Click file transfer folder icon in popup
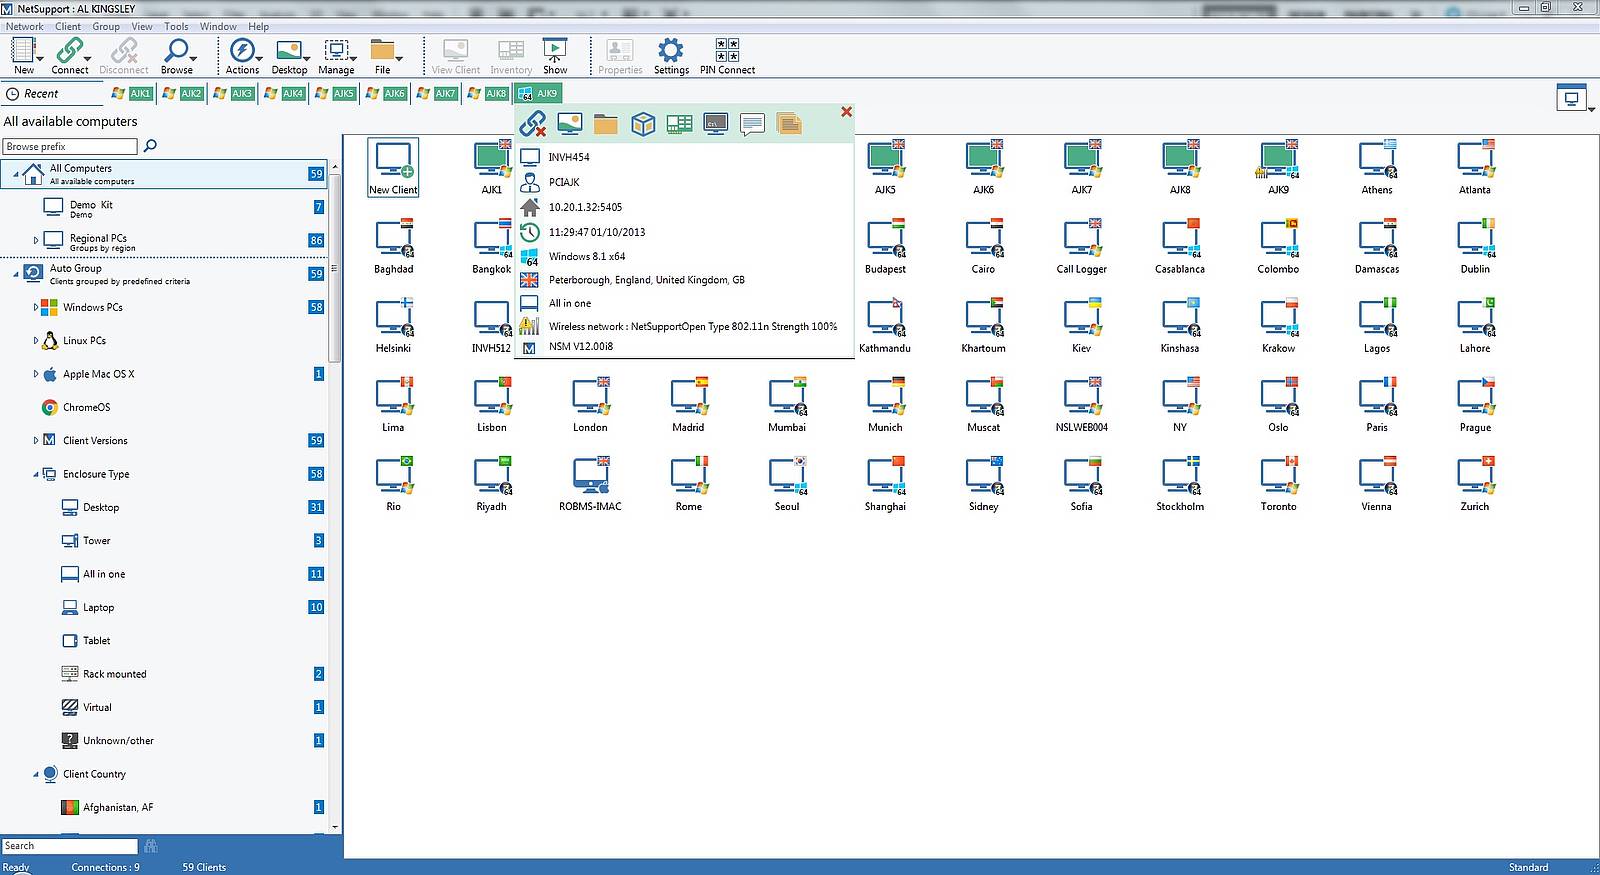The image size is (1600, 875). (605, 124)
